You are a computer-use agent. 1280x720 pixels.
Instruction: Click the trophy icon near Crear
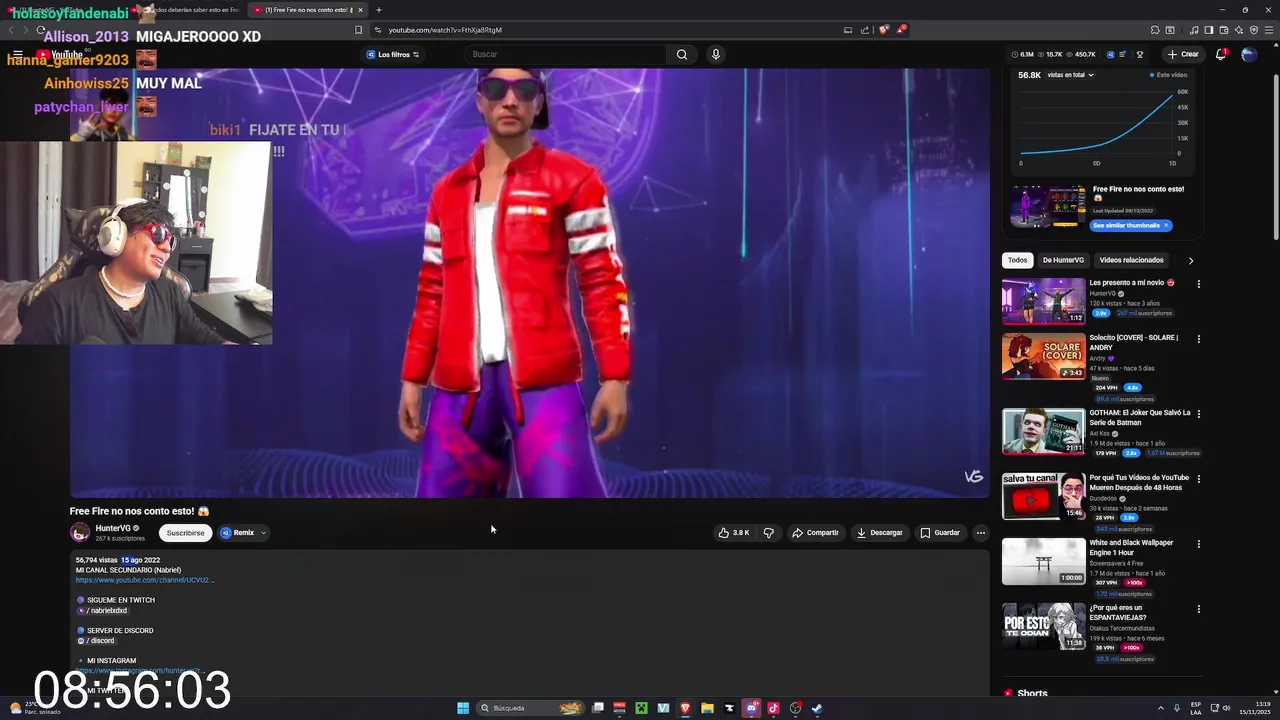tap(1140, 54)
